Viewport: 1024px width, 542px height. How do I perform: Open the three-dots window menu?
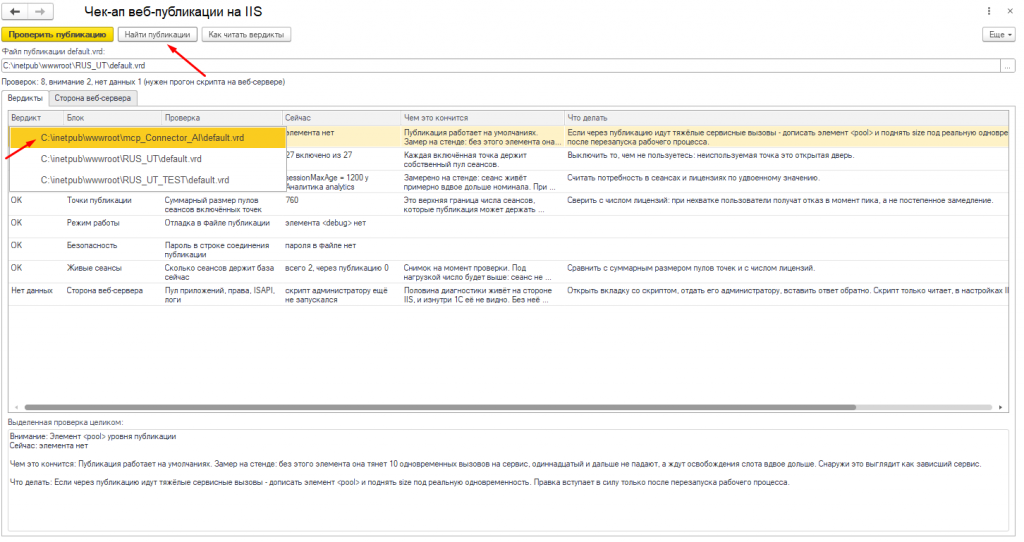pyautogui.click(x=989, y=11)
